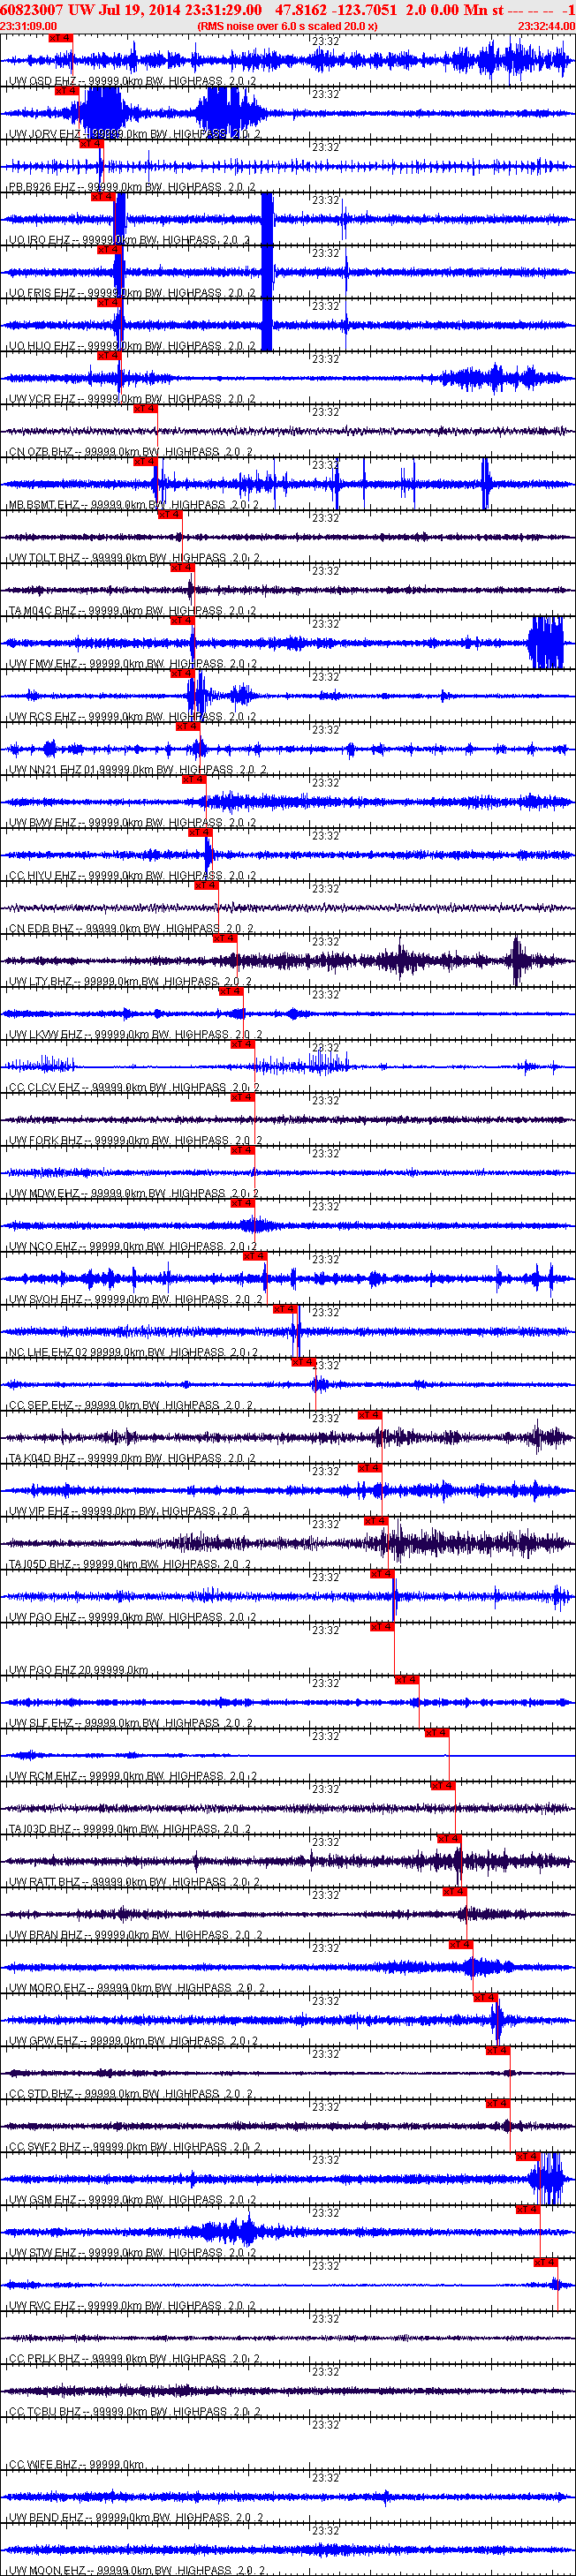Select the UW MORO EHZ station label
The height and width of the screenshot is (2576, 576).
(x=137, y=1989)
